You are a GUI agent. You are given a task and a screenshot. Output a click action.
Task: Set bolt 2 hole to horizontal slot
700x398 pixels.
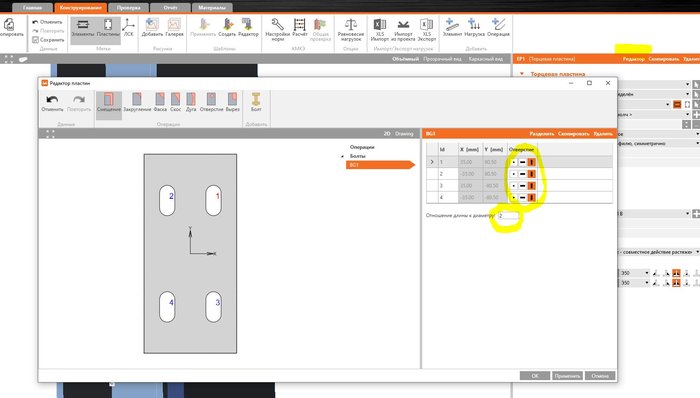522,174
